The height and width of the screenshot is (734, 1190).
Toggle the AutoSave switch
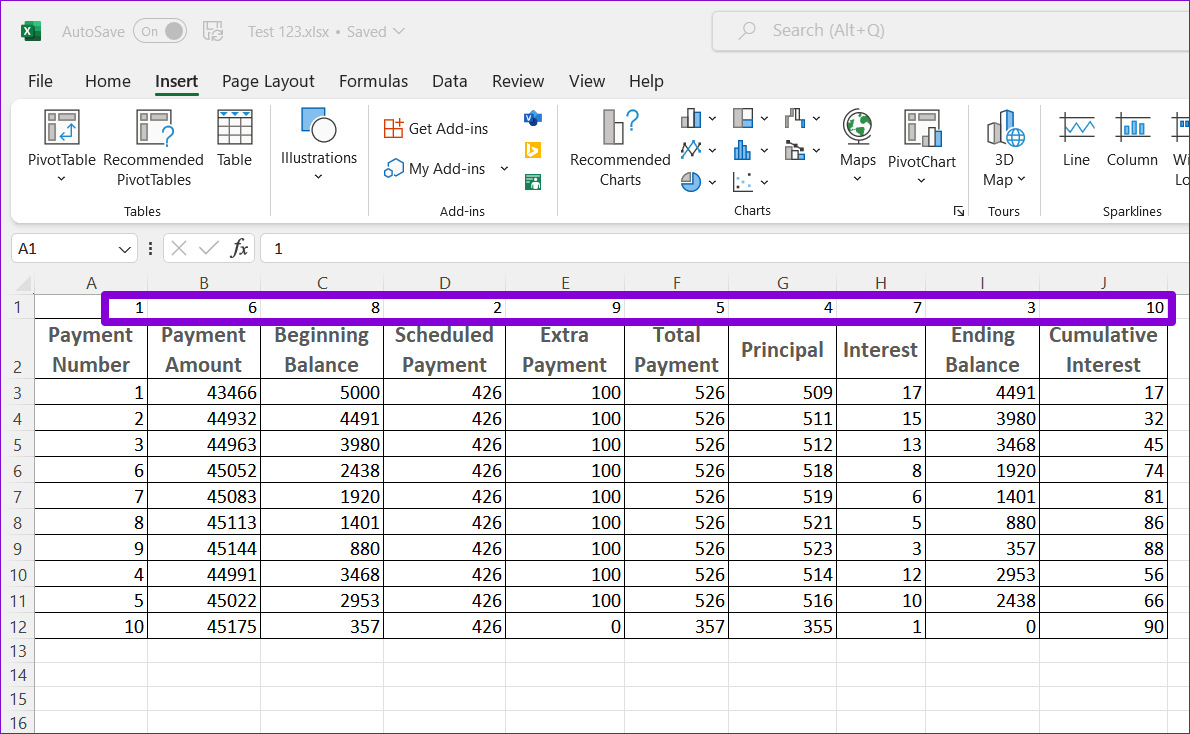point(160,31)
